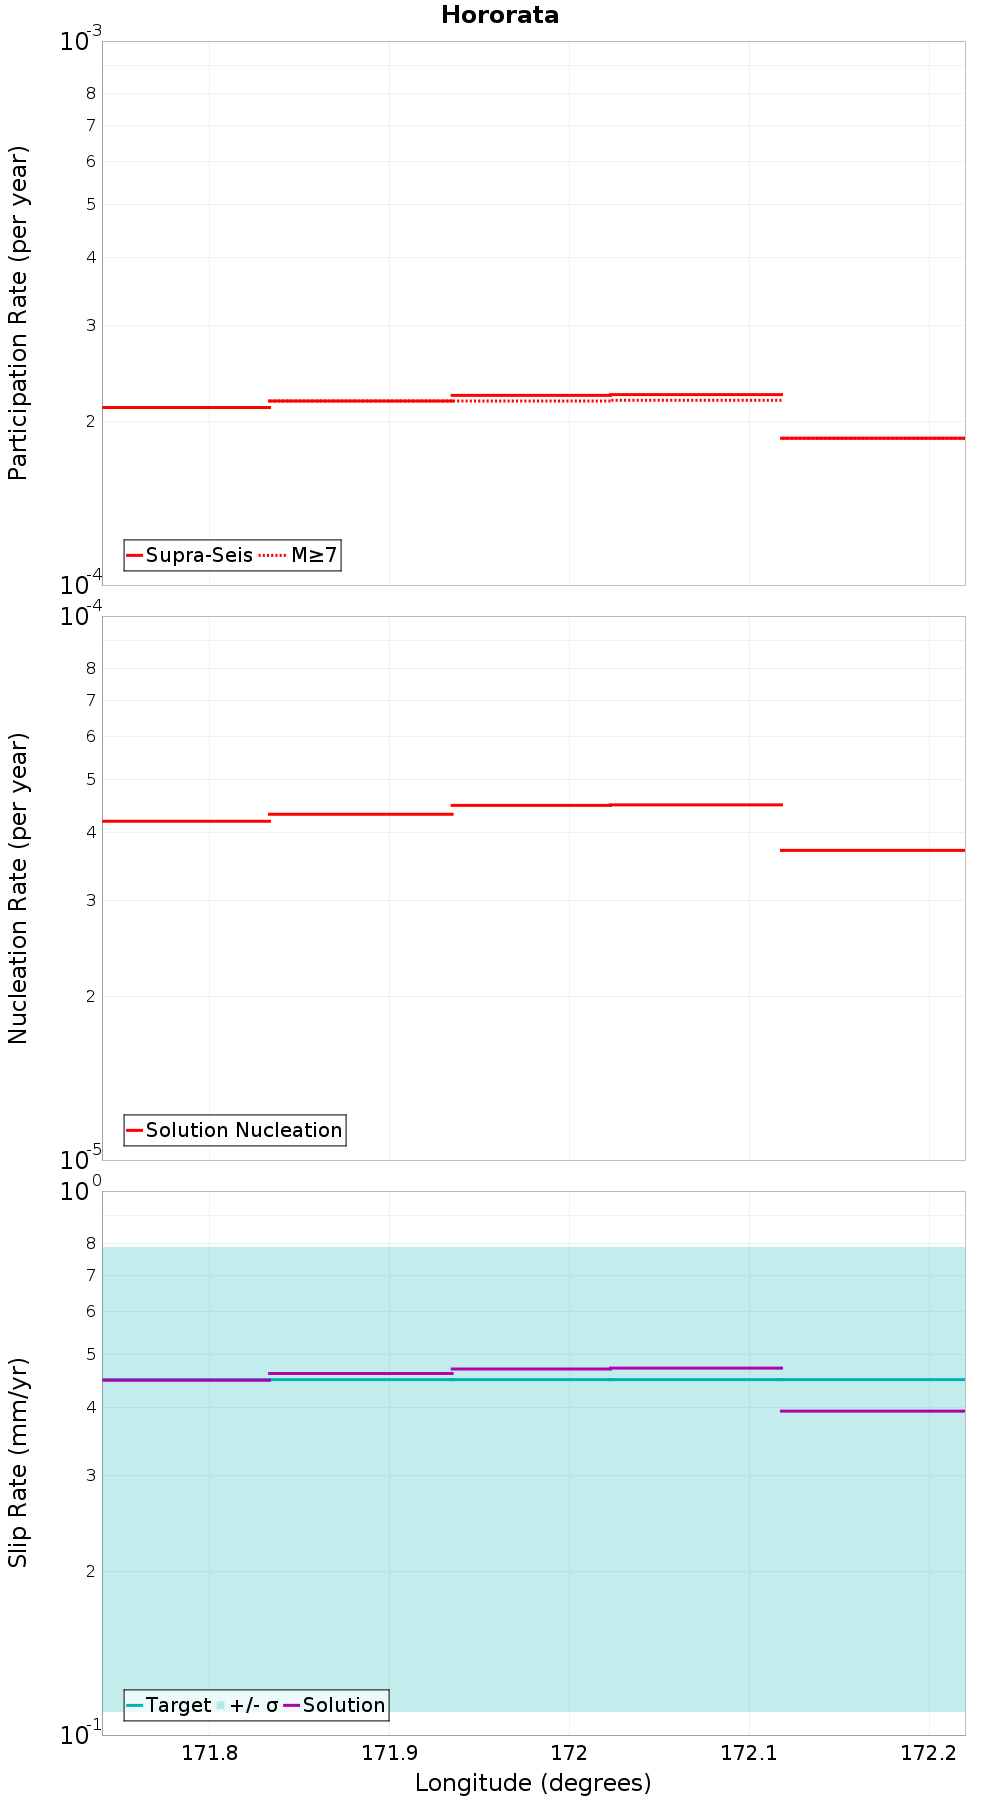Click the lowest red participation segment
1000x1800 pixels.
872,438
